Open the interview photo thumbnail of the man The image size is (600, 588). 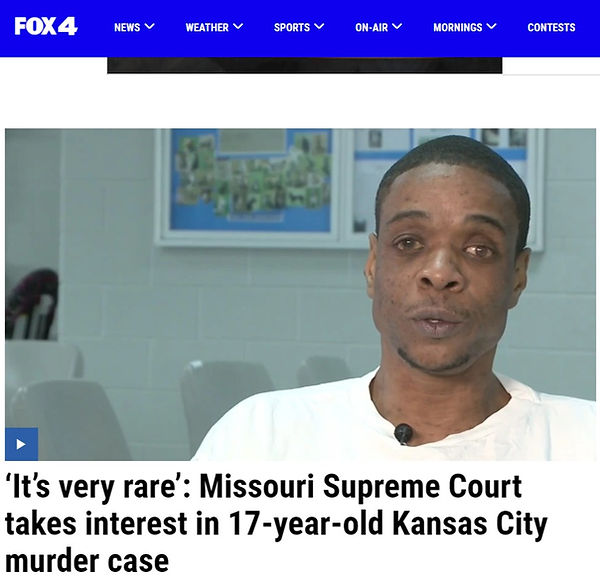[x=300, y=295]
